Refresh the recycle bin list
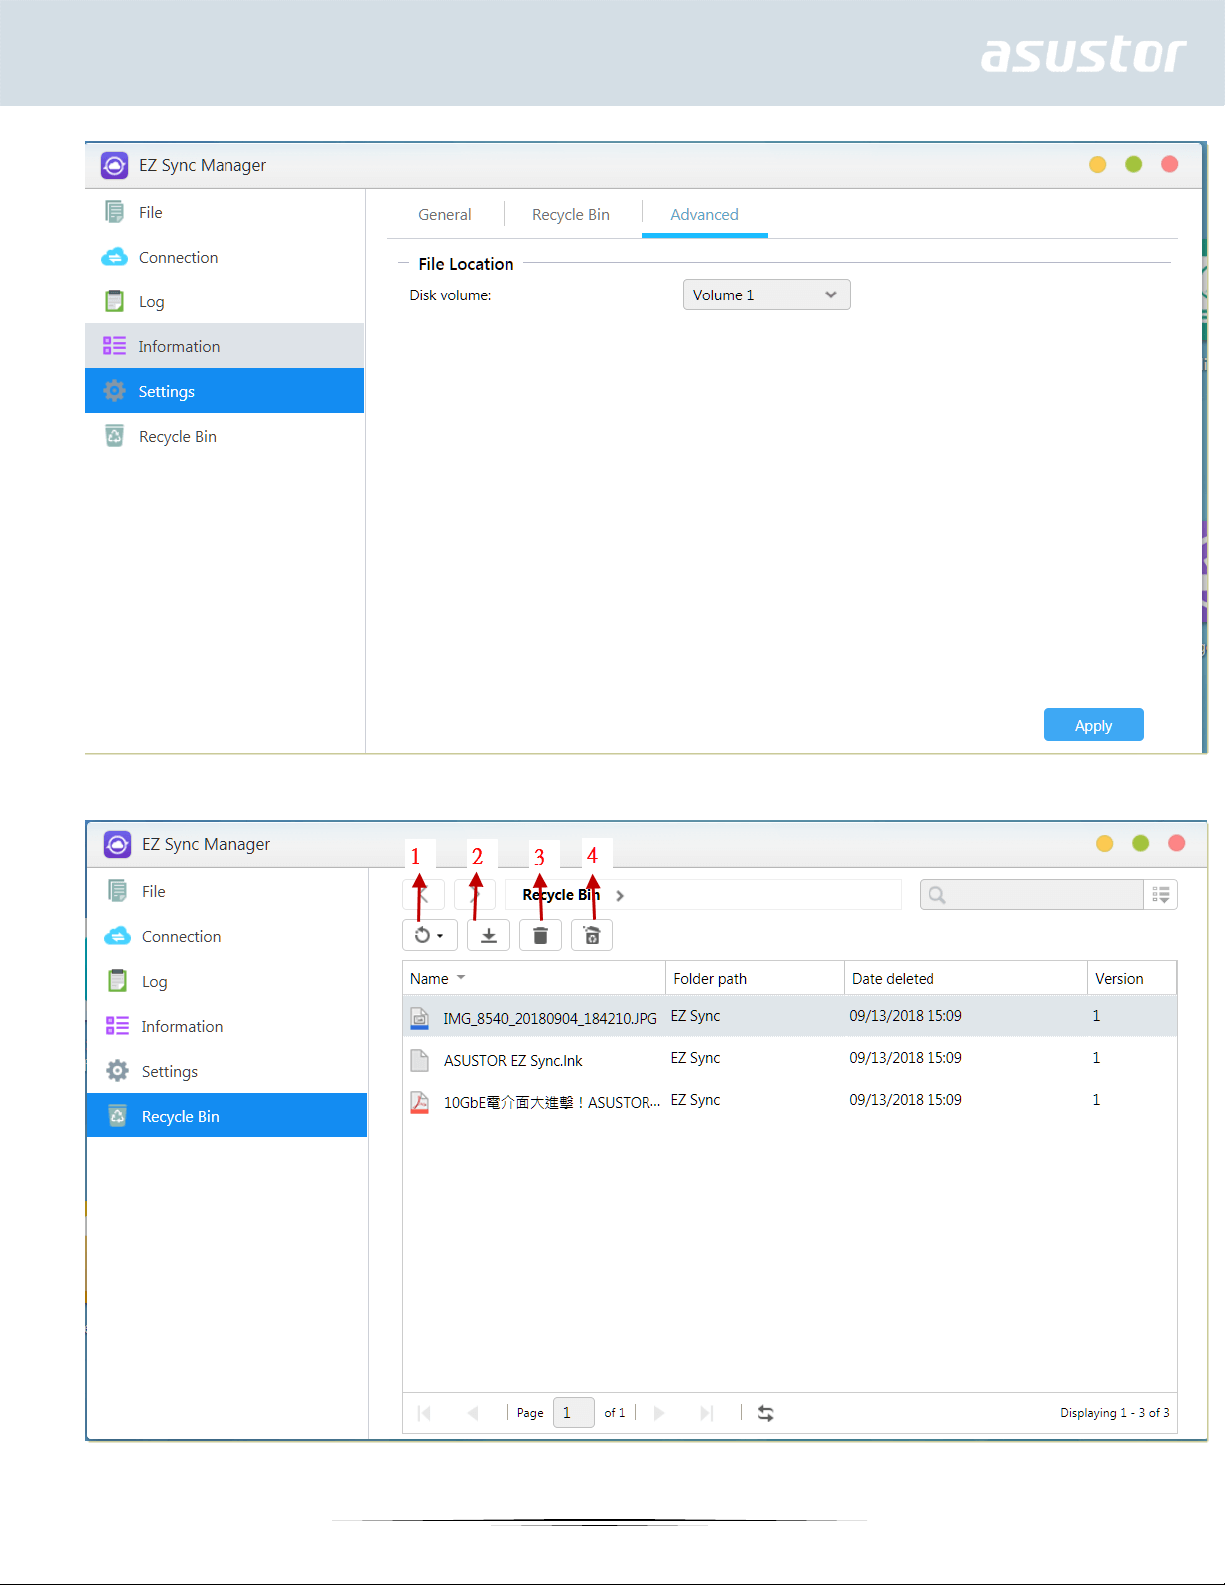This screenshot has width=1225, height=1585. (766, 1413)
